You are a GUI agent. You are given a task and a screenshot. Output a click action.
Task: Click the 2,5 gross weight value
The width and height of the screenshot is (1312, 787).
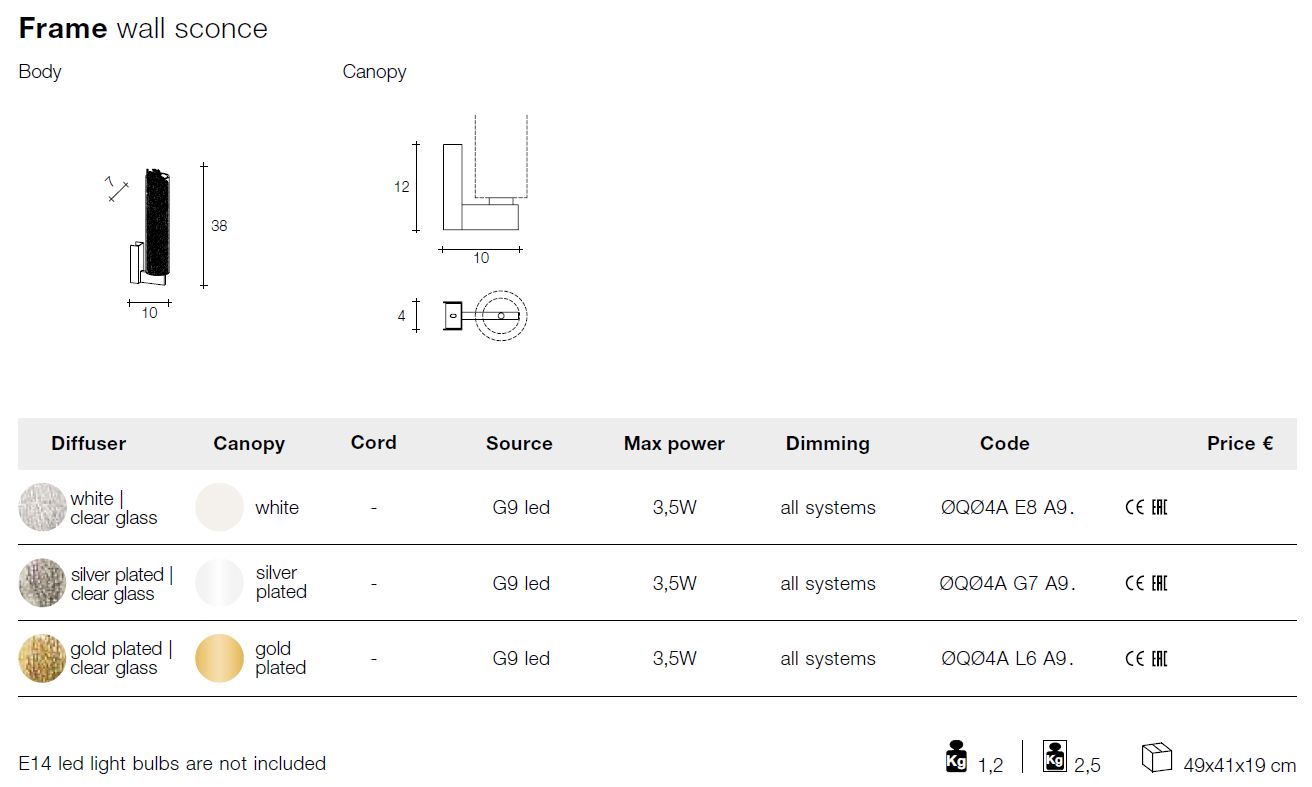click(x=1087, y=766)
